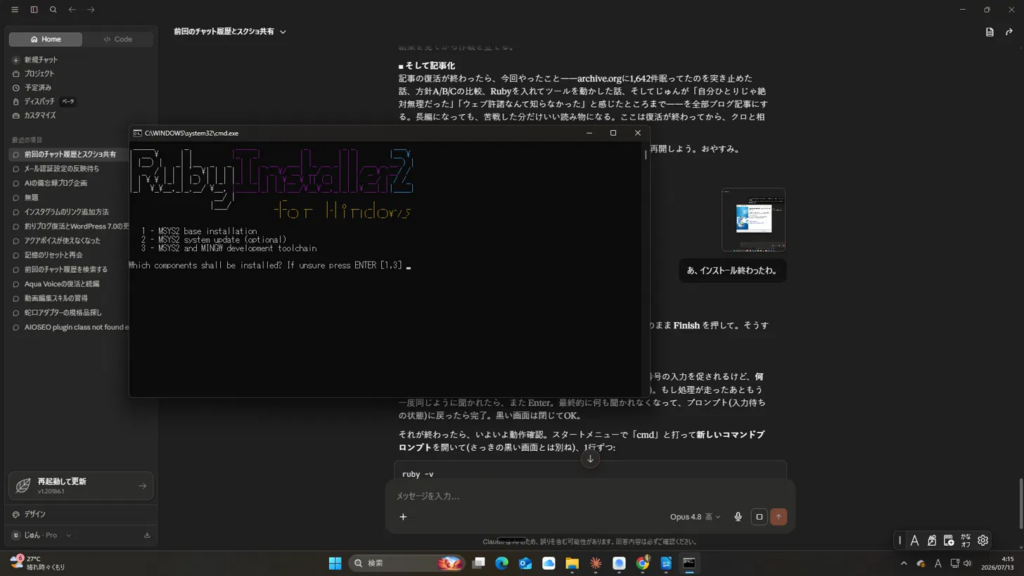The image size is (1024, 576).
Task: Select chat 前回のチャット履歴とスクショ共有 in sidebar
Action: point(70,154)
